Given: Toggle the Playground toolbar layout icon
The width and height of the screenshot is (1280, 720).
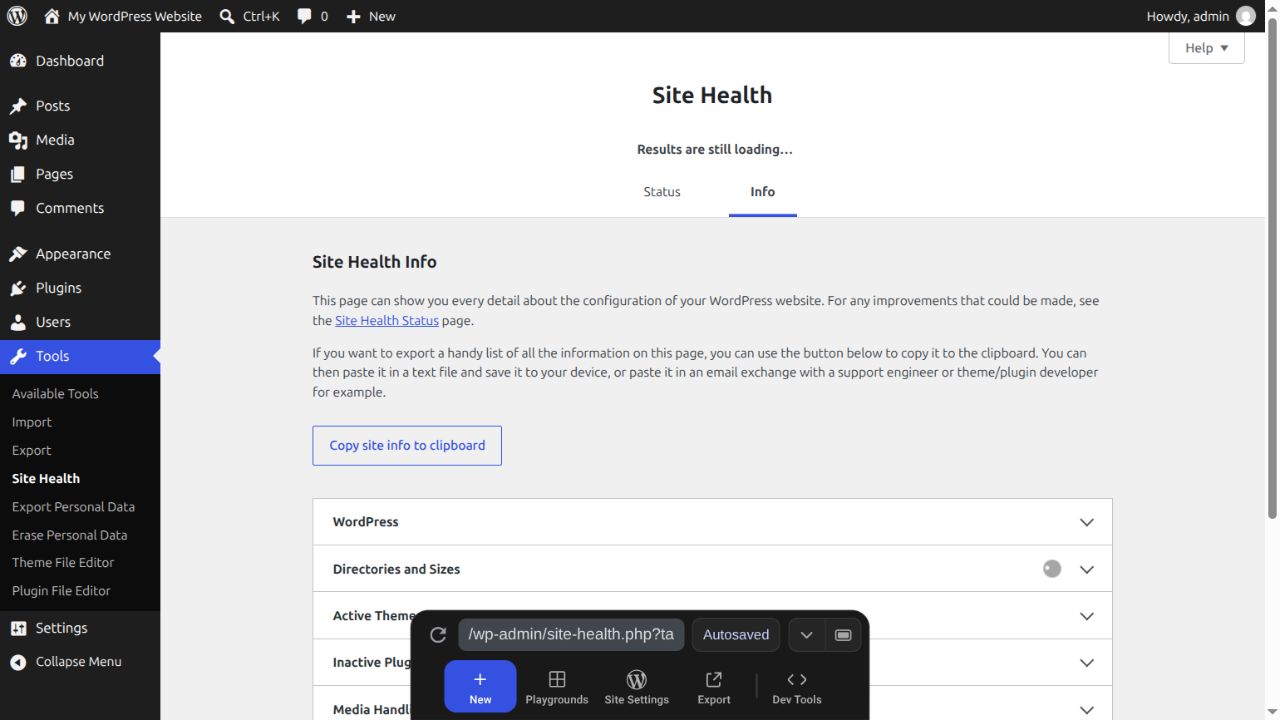Looking at the screenshot, I should (x=843, y=635).
